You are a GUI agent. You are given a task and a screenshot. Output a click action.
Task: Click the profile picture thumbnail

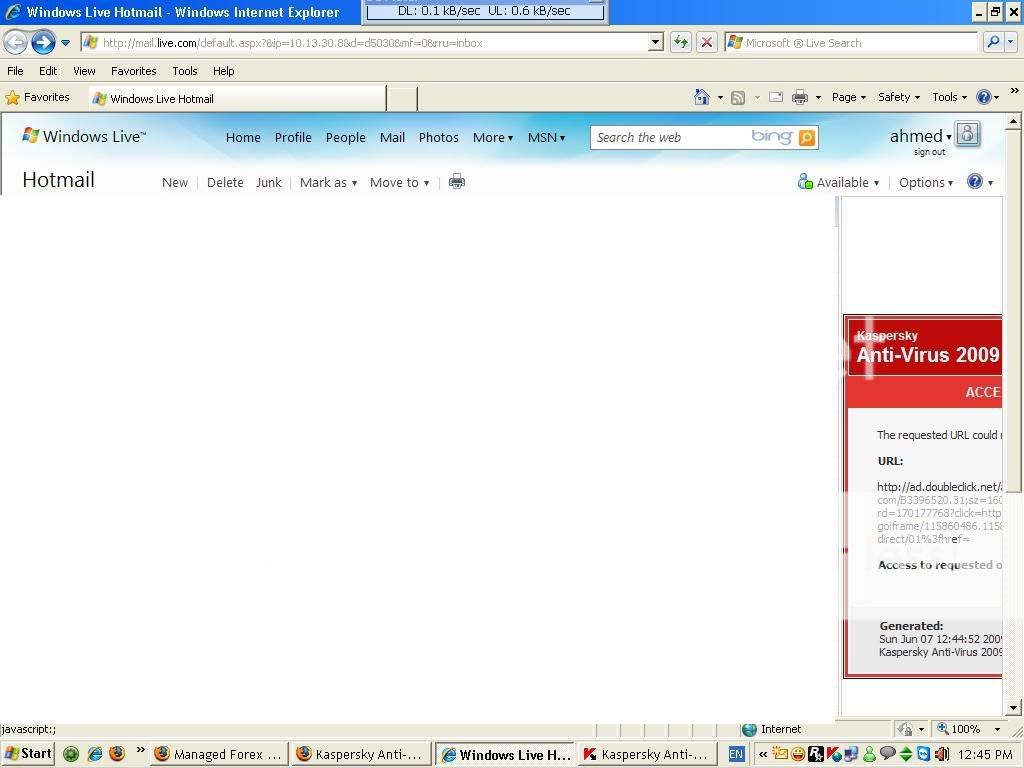click(x=968, y=134)
